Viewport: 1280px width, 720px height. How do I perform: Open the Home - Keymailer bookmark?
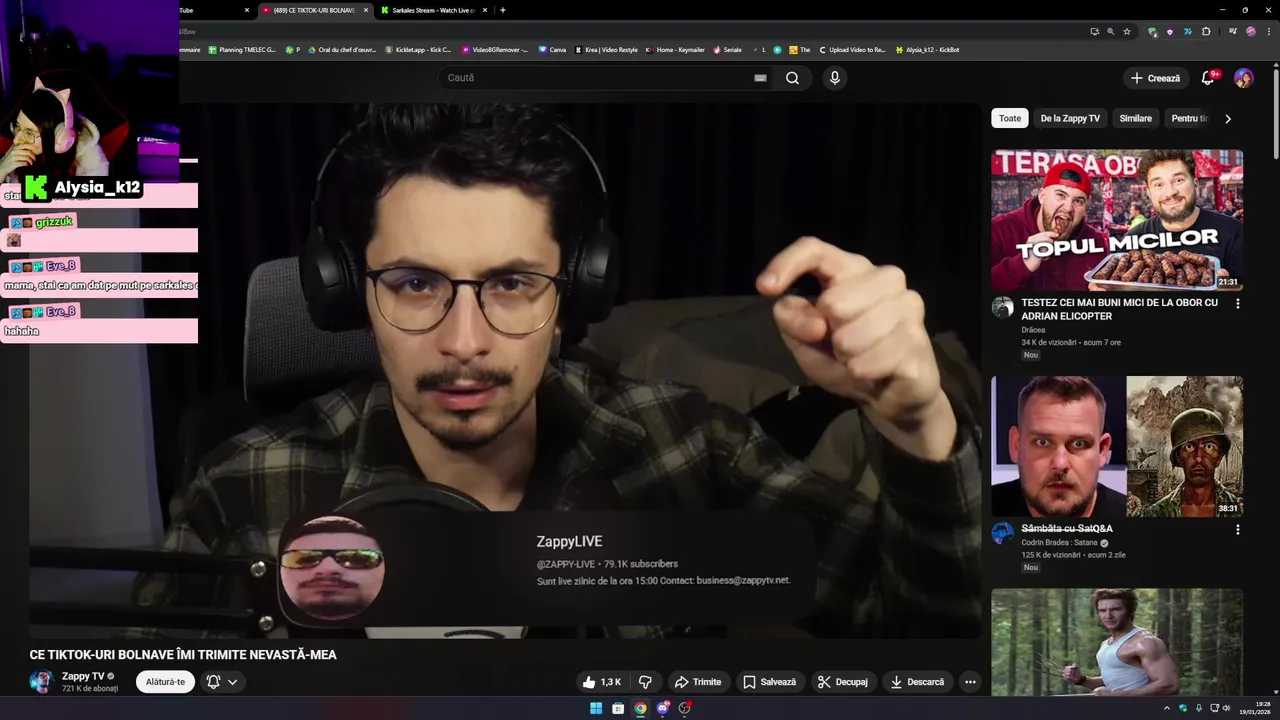click(x=675, y=49)
